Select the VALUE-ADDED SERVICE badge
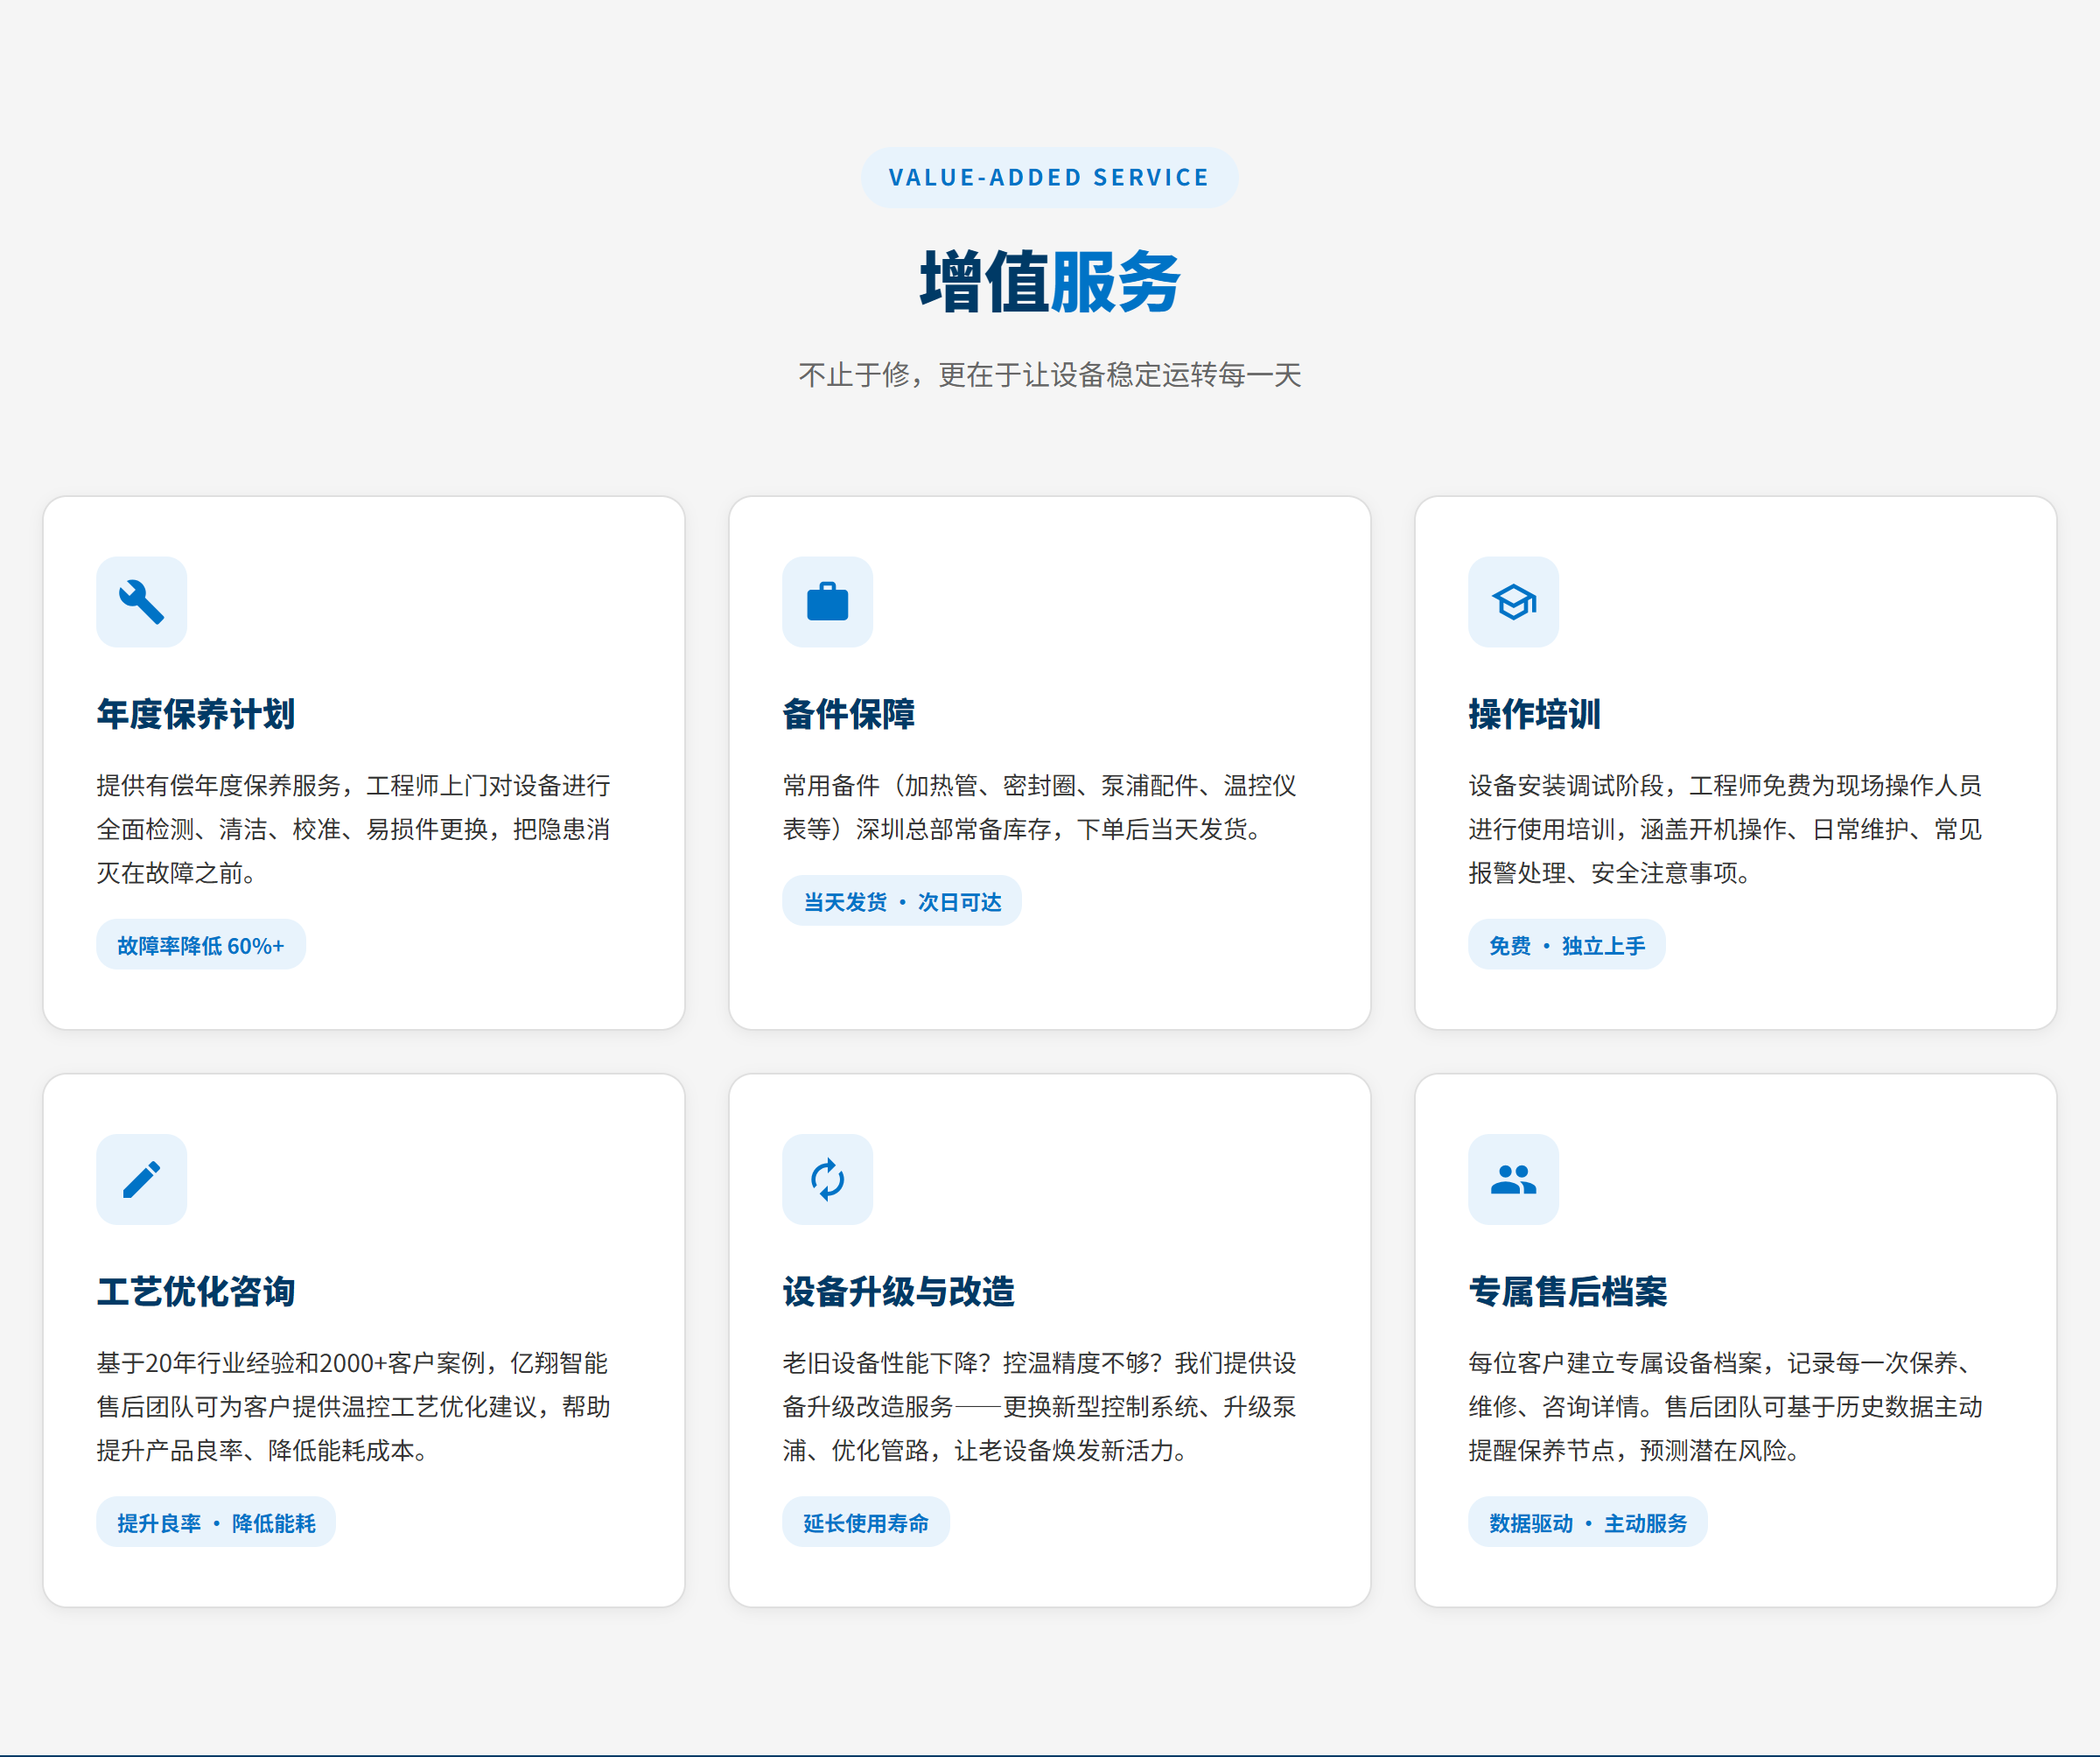The image size is (2100, 1757). point(1049,177)
